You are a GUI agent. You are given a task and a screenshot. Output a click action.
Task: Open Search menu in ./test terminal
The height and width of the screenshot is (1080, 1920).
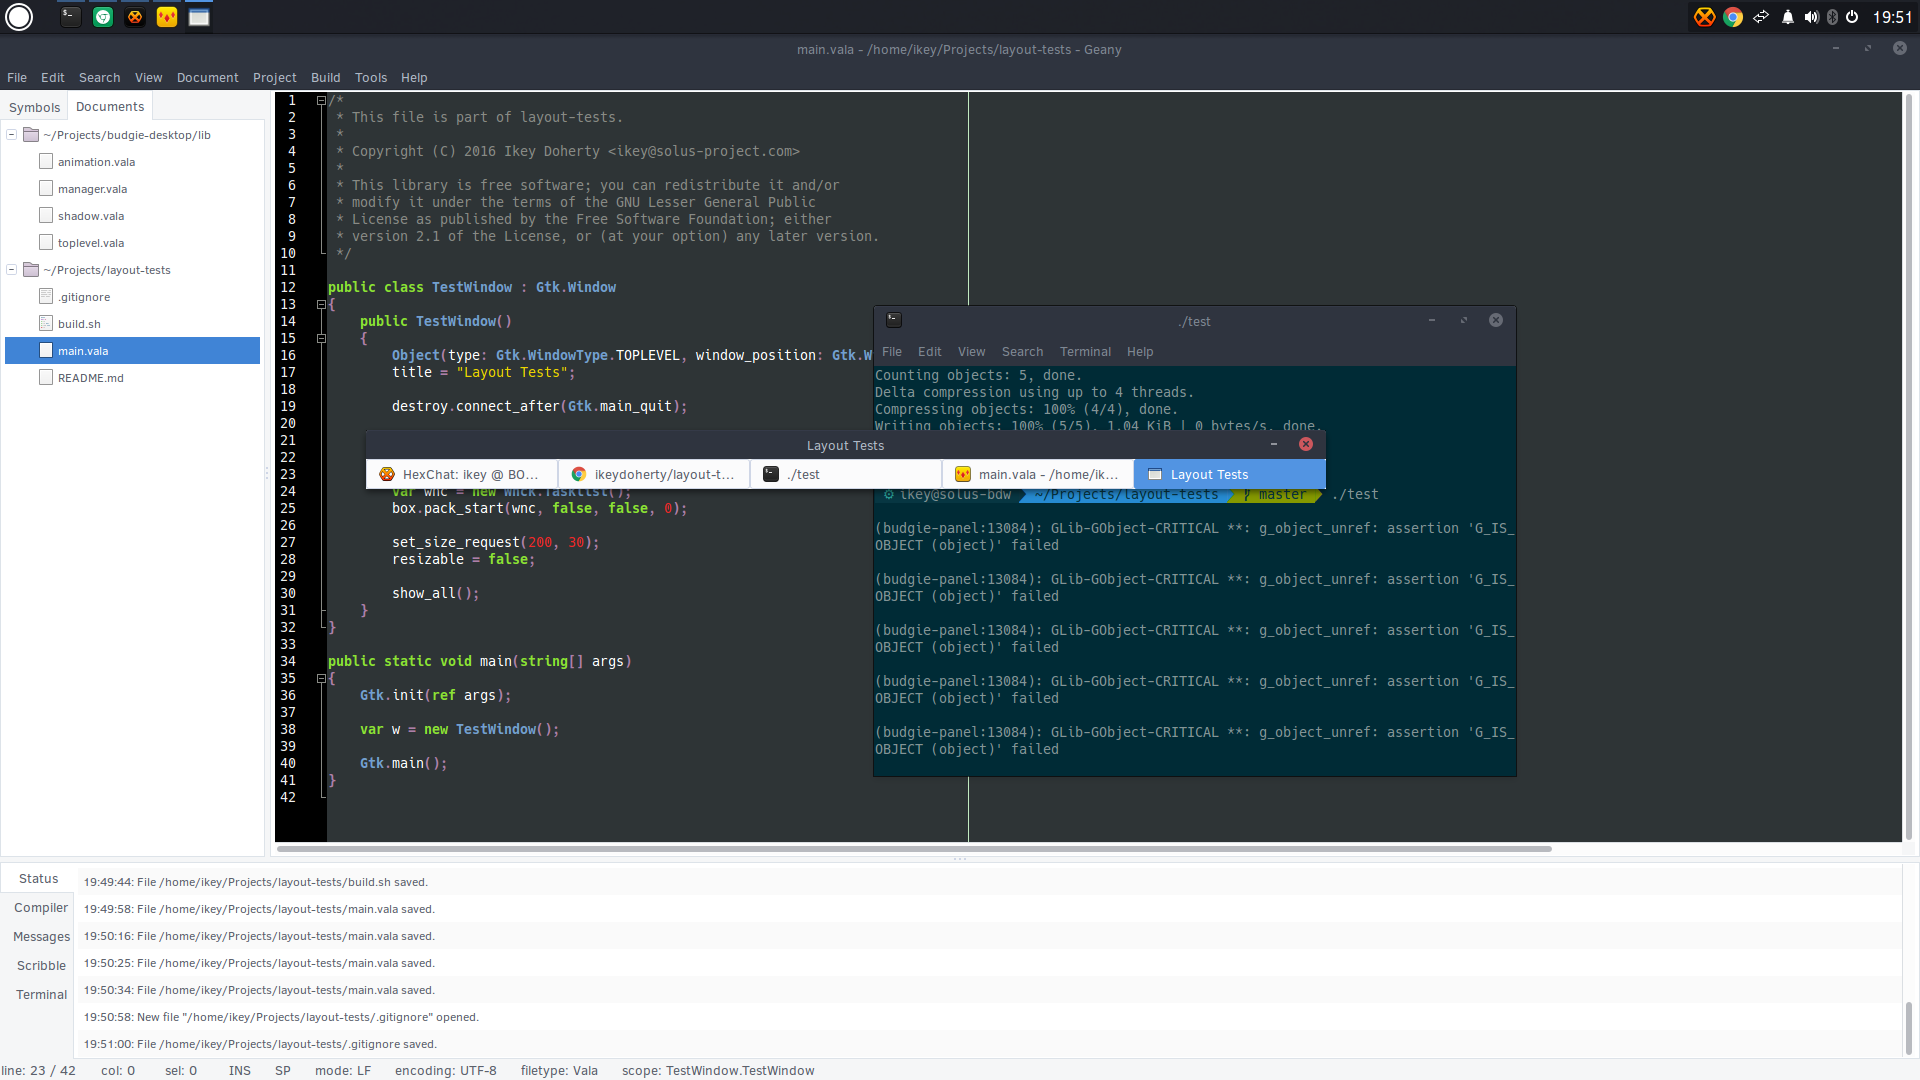point(1022,352)
